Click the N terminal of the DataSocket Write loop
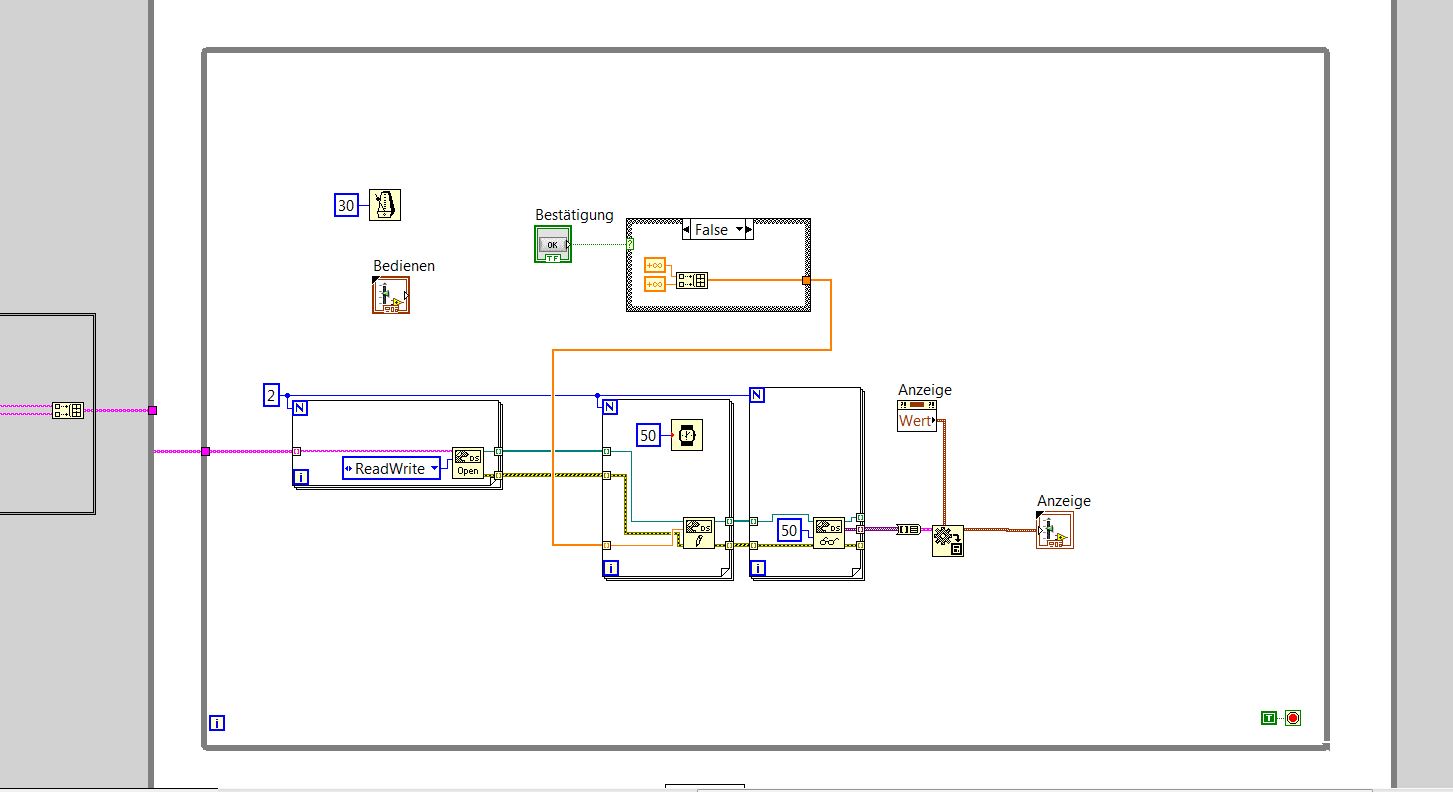 (609, 406)
